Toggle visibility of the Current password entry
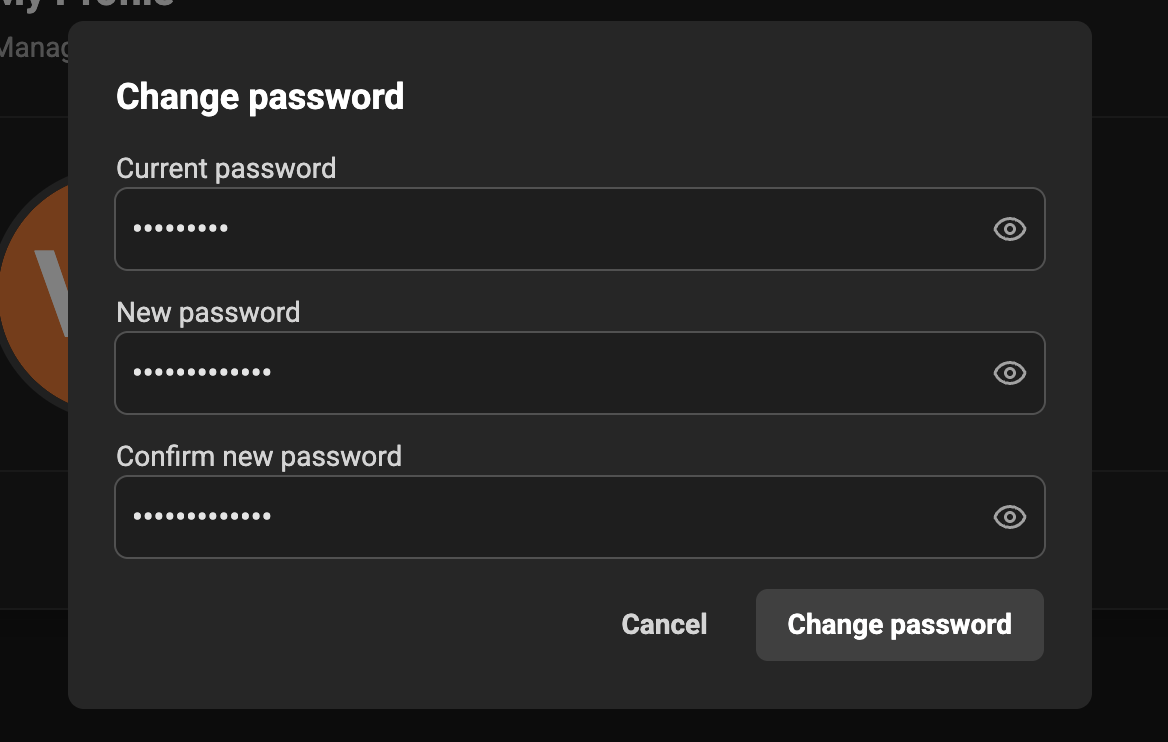The width and height of the screenshot is (1168, 742). pyautogui.click(x=1009, y=229)
